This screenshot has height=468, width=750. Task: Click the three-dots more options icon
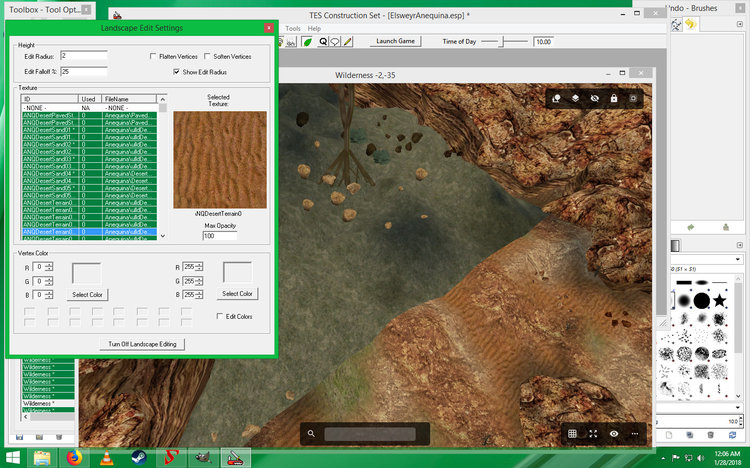635,434
